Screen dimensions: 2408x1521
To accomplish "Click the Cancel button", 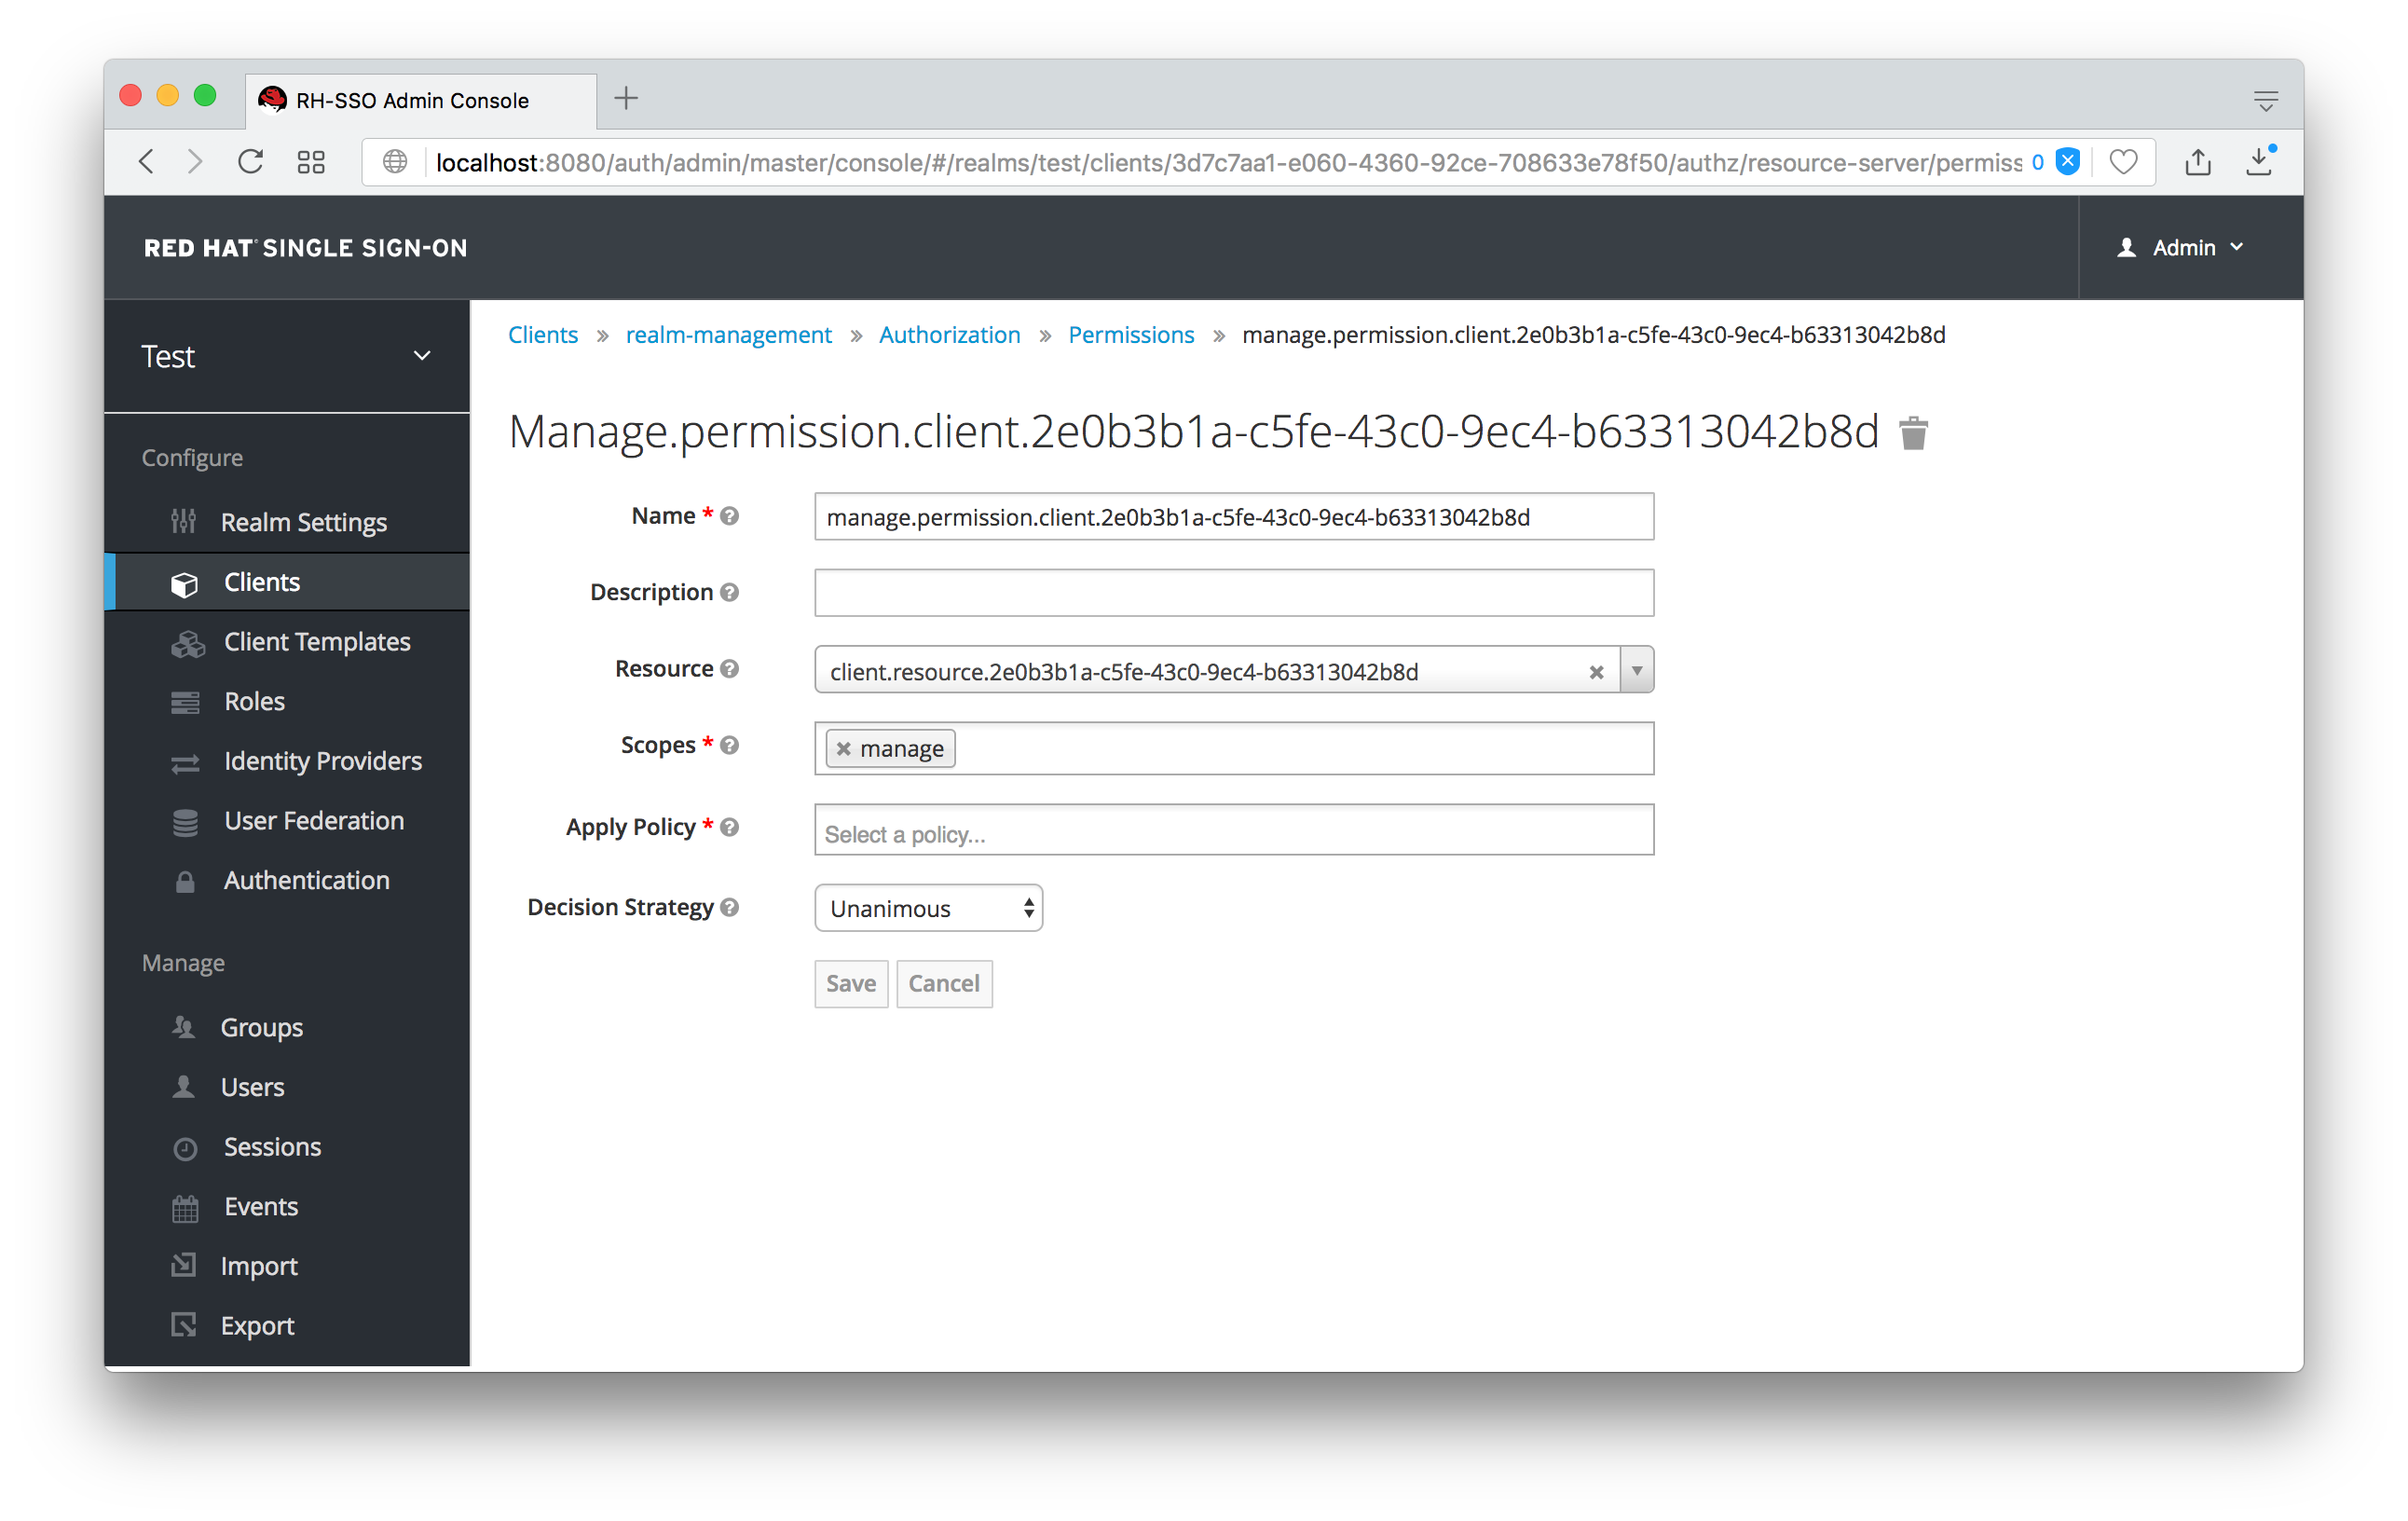I will point(946,981).
